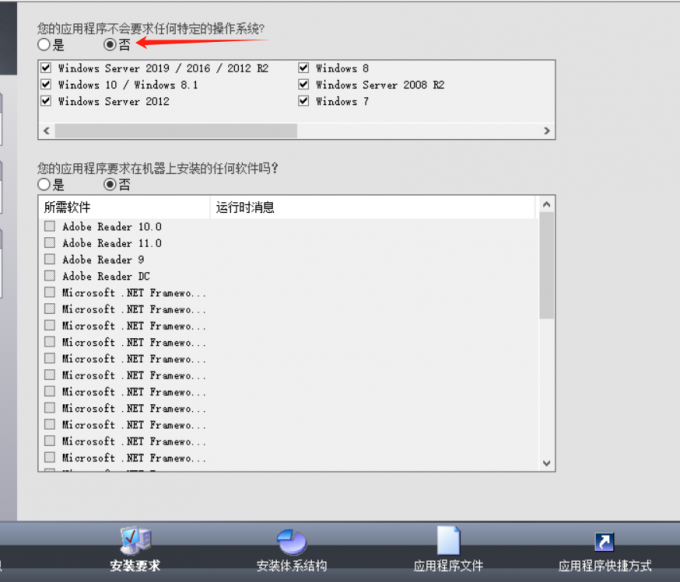This screenshot has width=680, height=582.
Task: Select 否 for specific operating system question
Action: [x=110, y=45]
